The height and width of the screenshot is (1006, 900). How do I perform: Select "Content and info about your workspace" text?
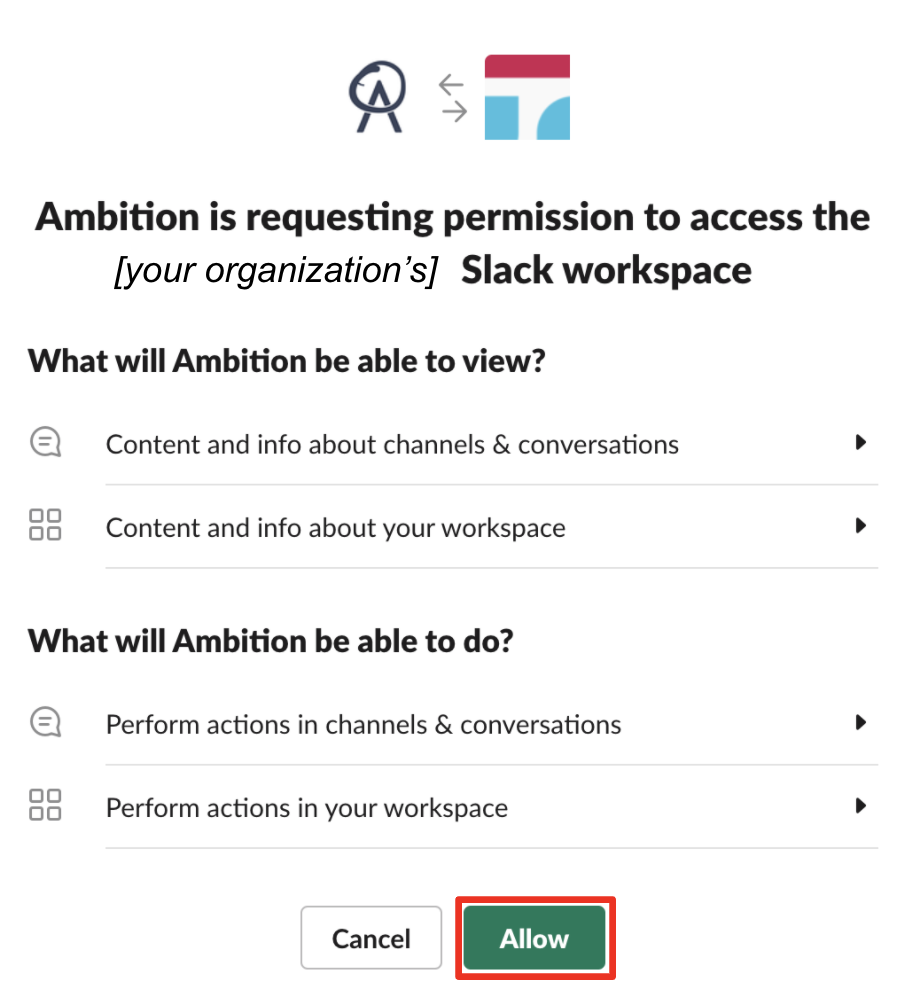(x=335, y=527)
